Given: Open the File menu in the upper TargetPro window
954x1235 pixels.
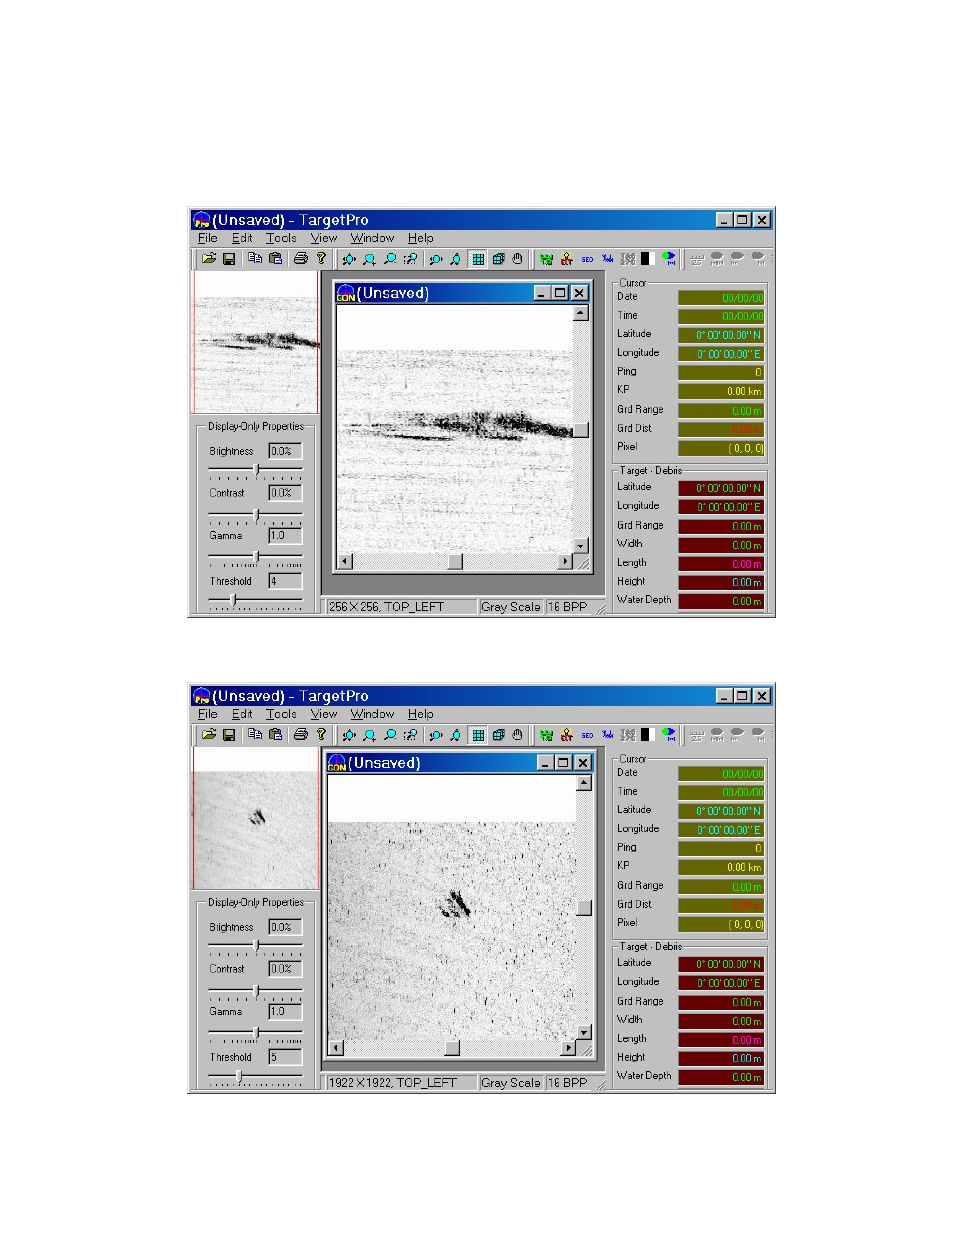Looking at the screenshot, I should point(207,238).
